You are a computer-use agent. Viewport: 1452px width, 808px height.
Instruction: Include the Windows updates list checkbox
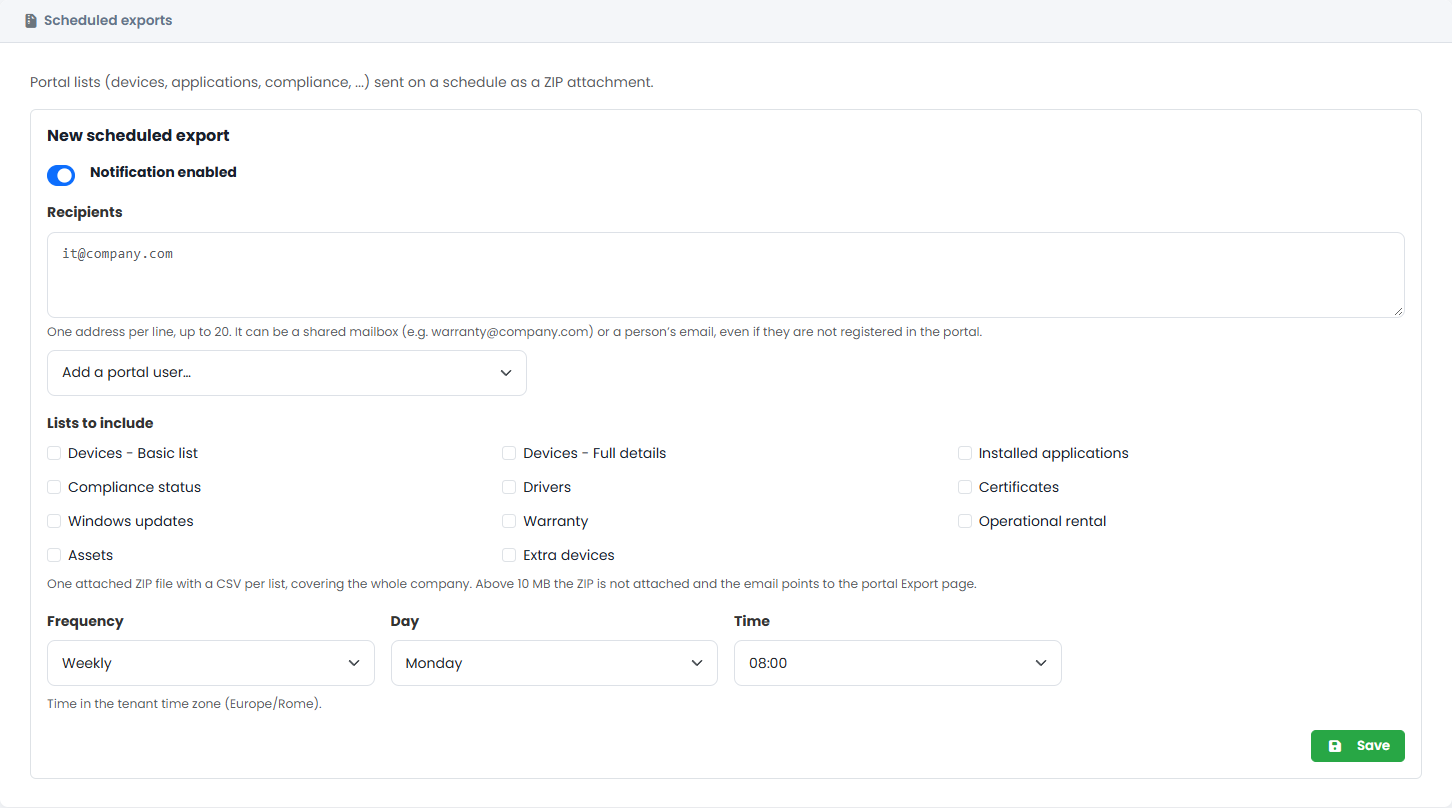click(x=54, y=521)
